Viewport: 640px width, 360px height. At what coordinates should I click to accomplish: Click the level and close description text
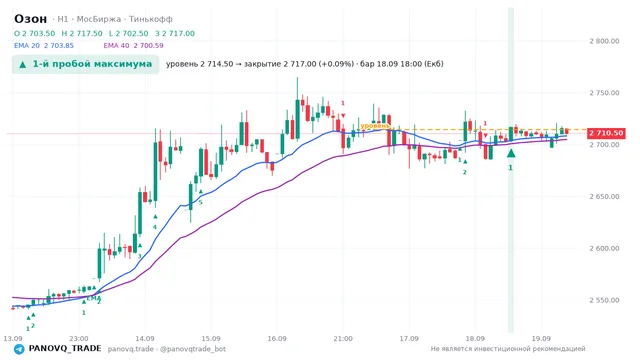pos(304,64)
